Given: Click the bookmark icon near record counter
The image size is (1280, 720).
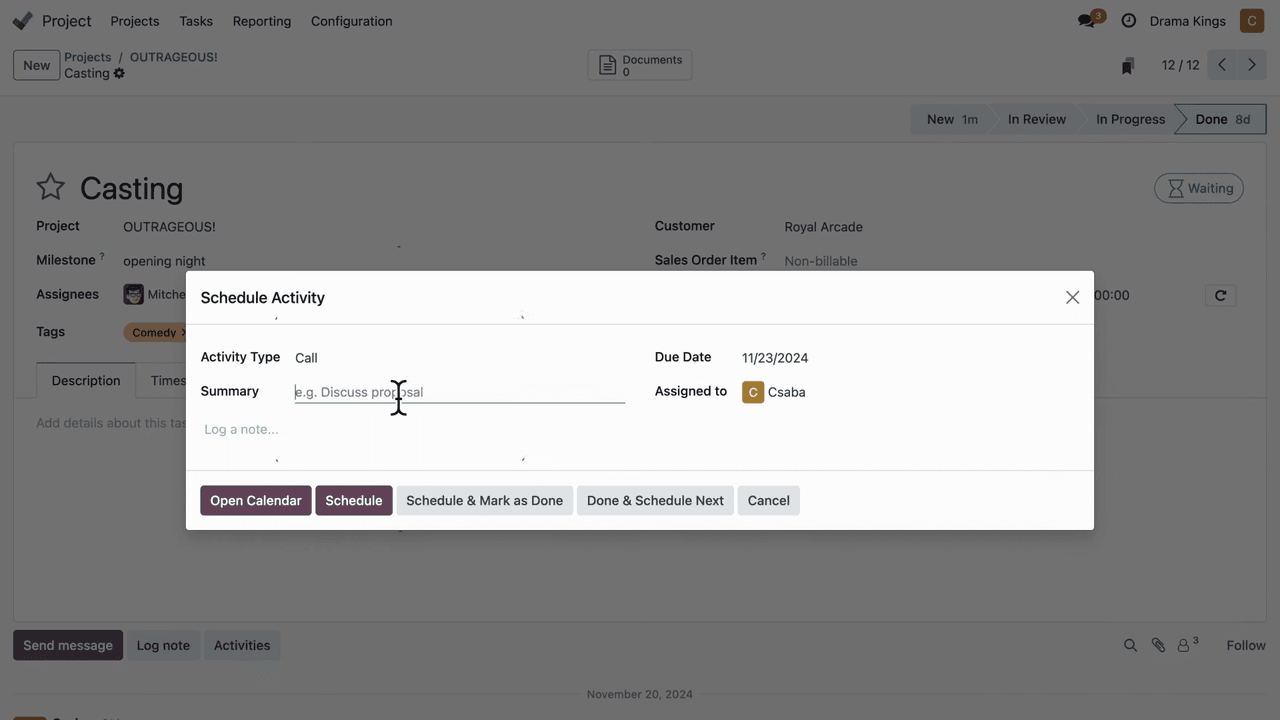Looking at the screenshot, I should coord(1127,66).
